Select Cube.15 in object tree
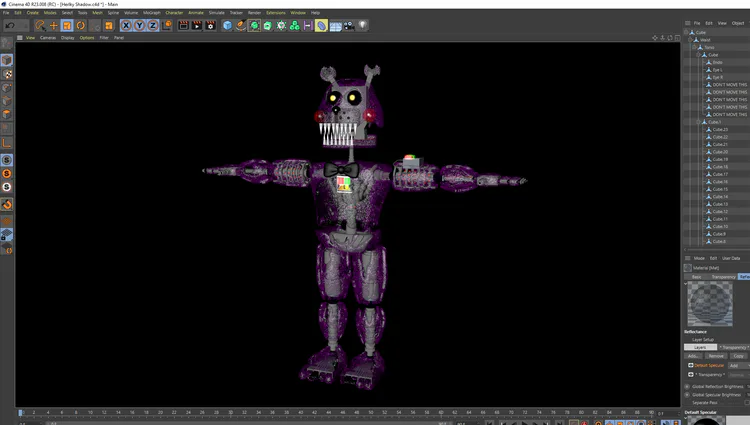Image resolution: width=750 pixels, height=425 pixels. coord(720,189)
